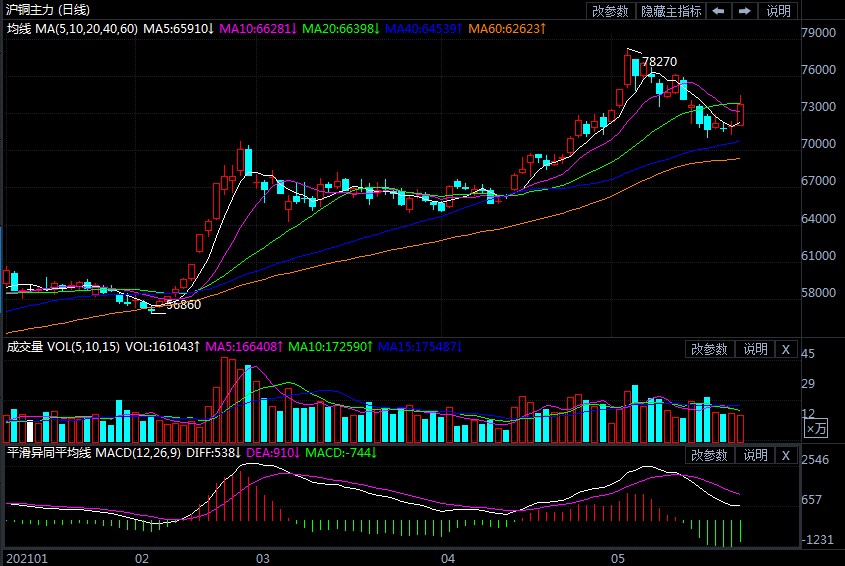Select the 均线 MA(5,10,20,40,60) indicator label

click(x=71, y=28)
